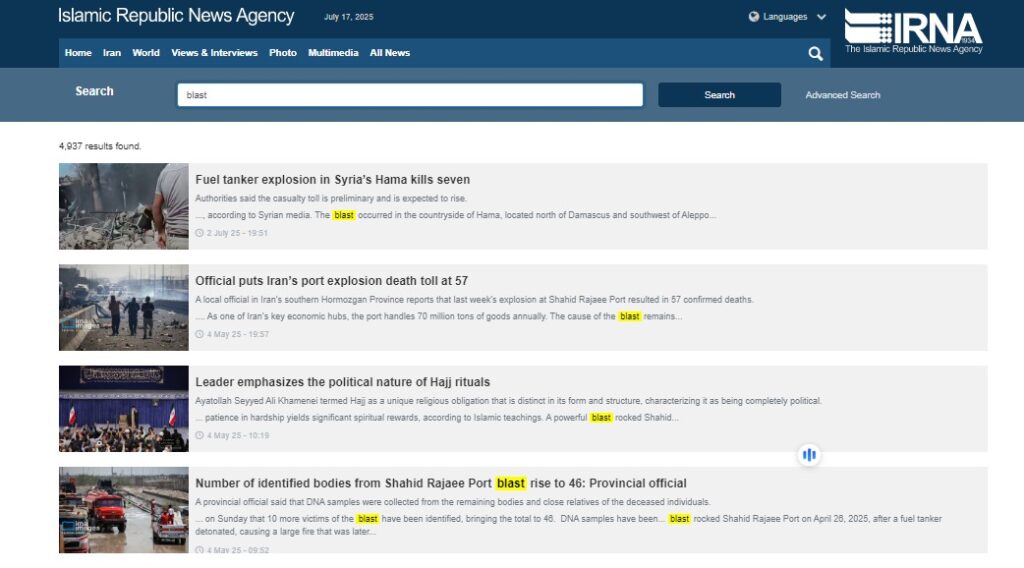Click the floating audio bars icon
This screenshot has height=568, width=1024.
pyautogui.click(x=809, y=455)
